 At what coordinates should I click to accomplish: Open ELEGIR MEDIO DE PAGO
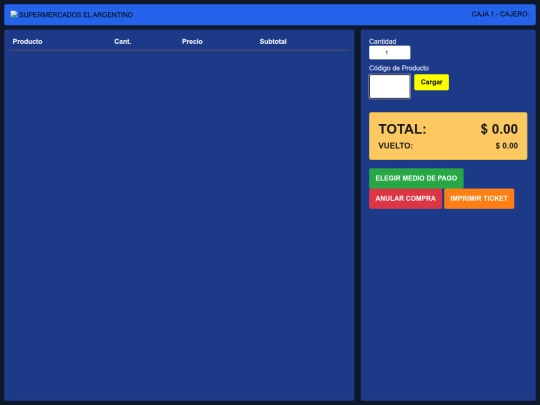click(416, 178)
